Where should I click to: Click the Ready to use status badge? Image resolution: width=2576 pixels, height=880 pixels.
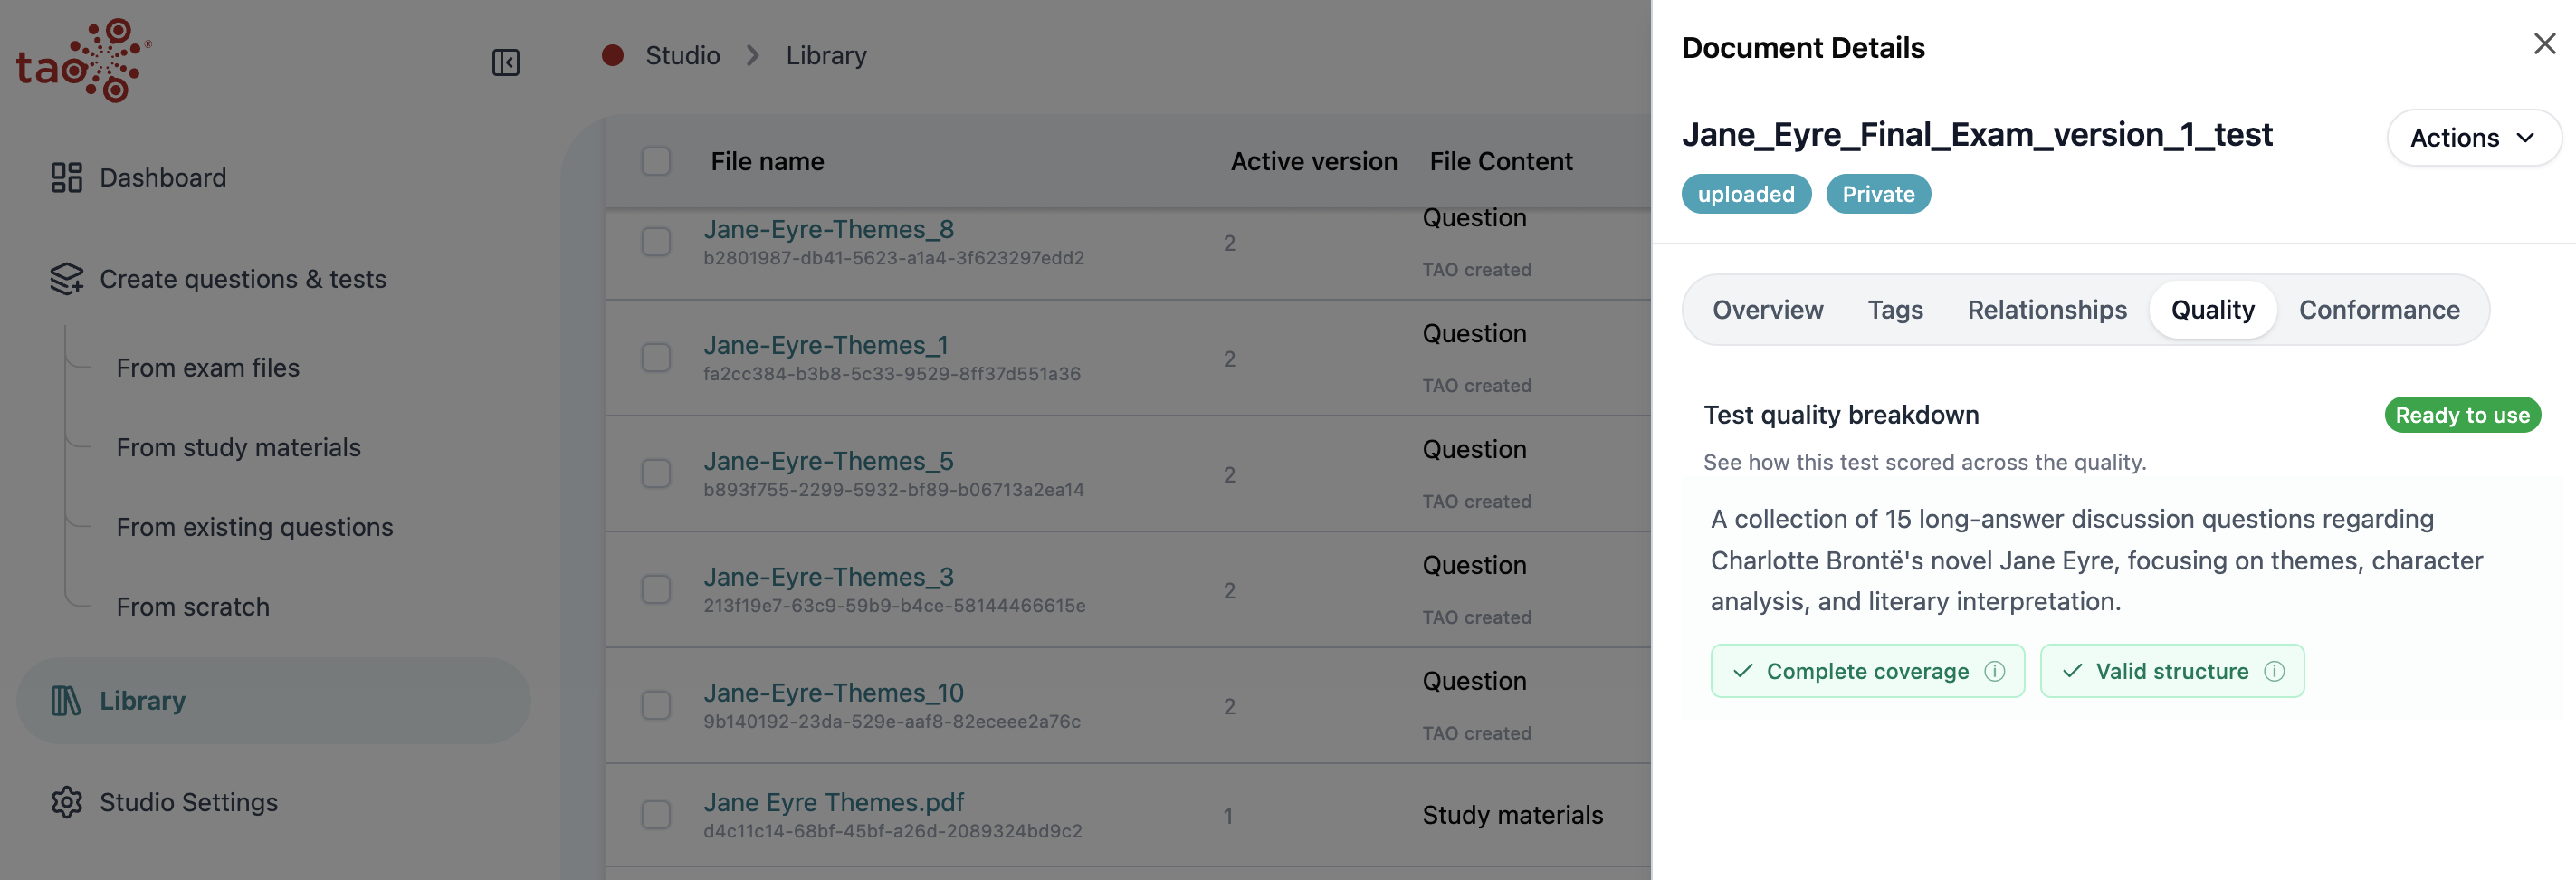tap(2462, 415)
